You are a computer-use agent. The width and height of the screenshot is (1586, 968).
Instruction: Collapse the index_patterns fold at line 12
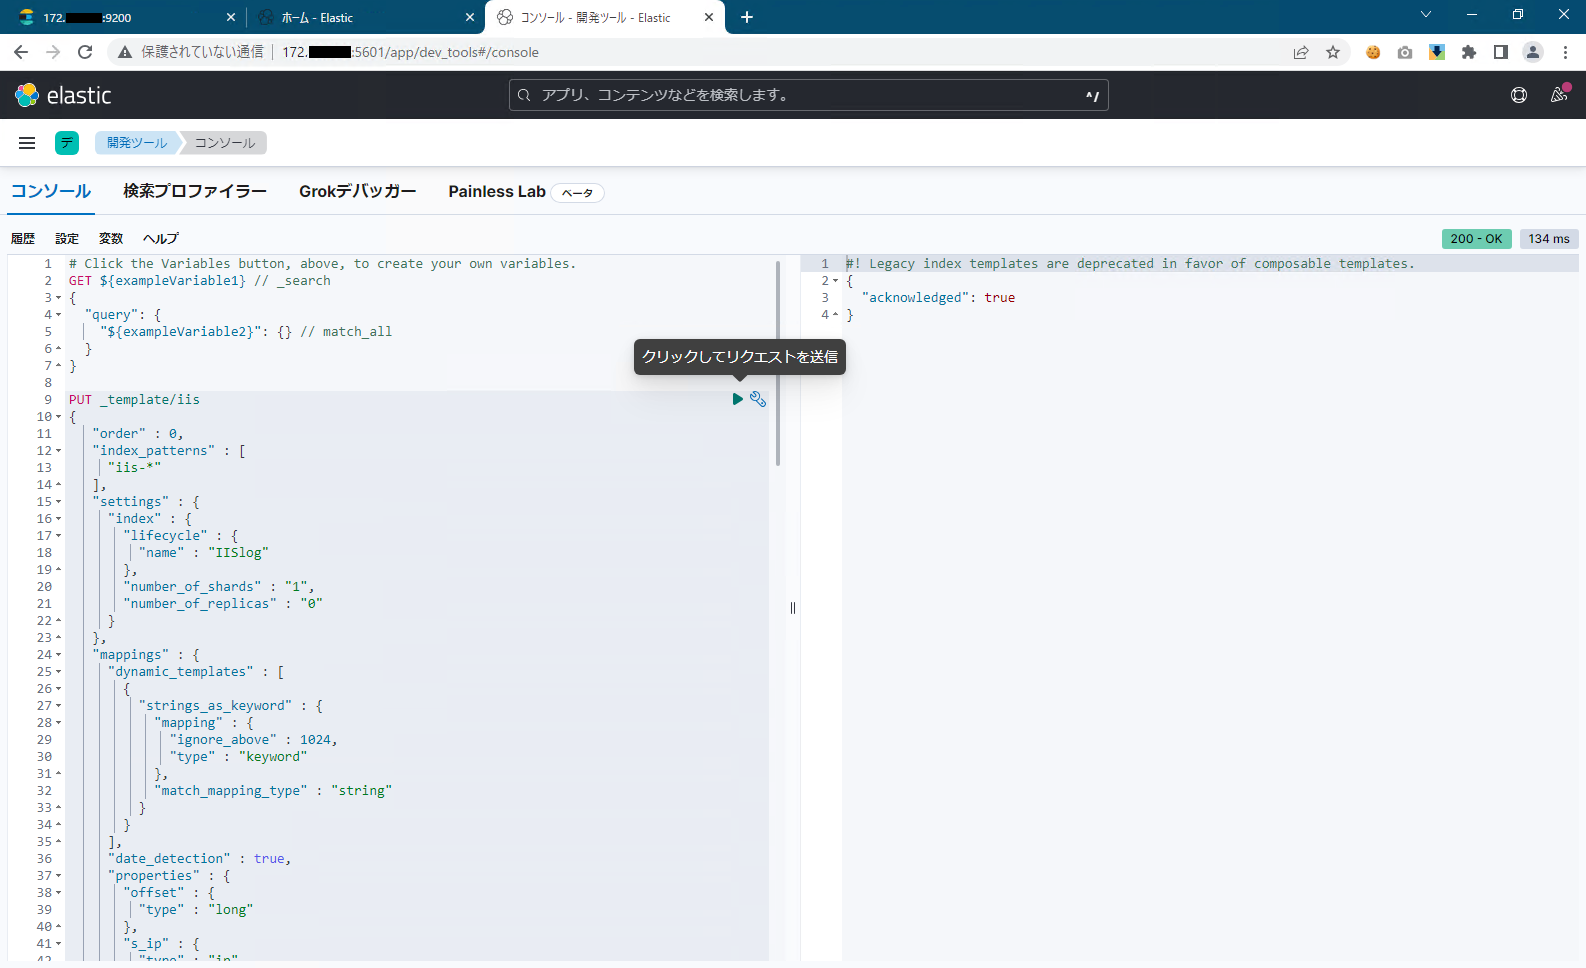point(58,451)
